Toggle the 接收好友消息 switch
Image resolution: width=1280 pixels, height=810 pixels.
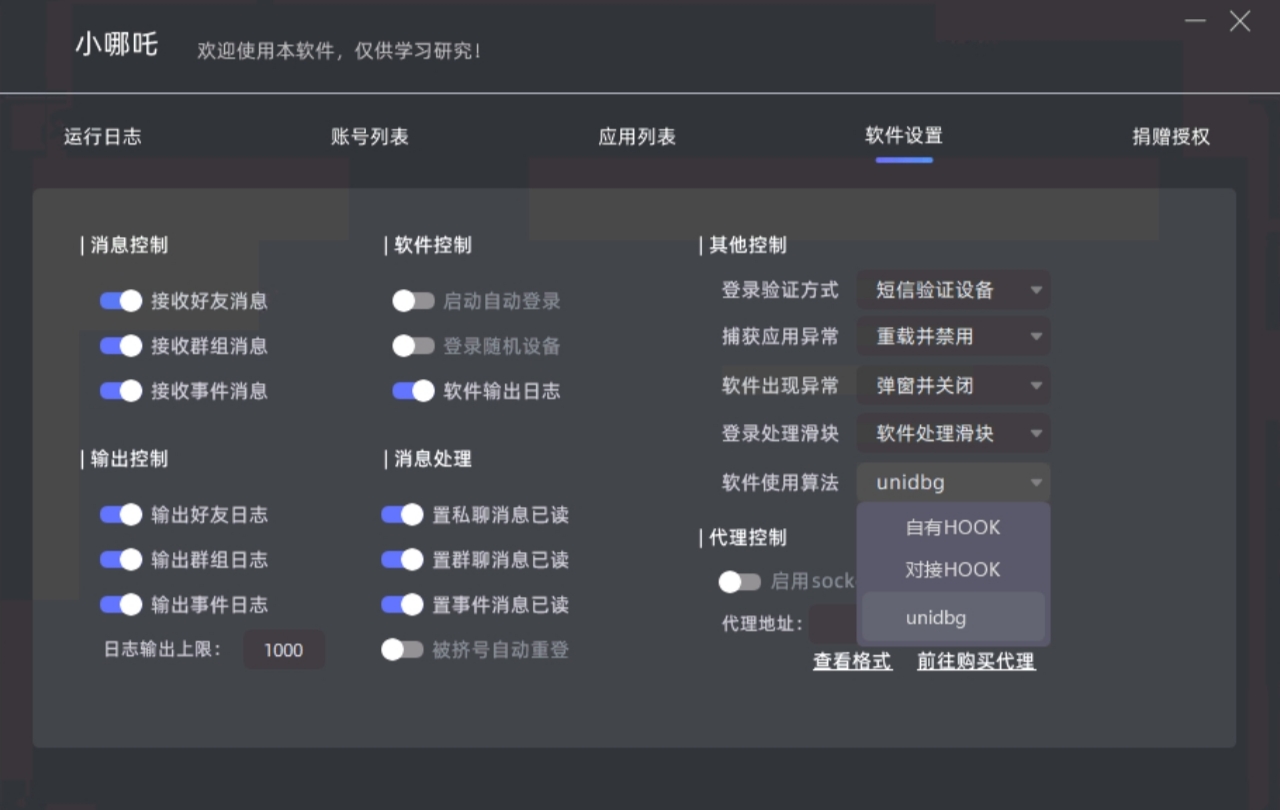(x=121, y=301)
